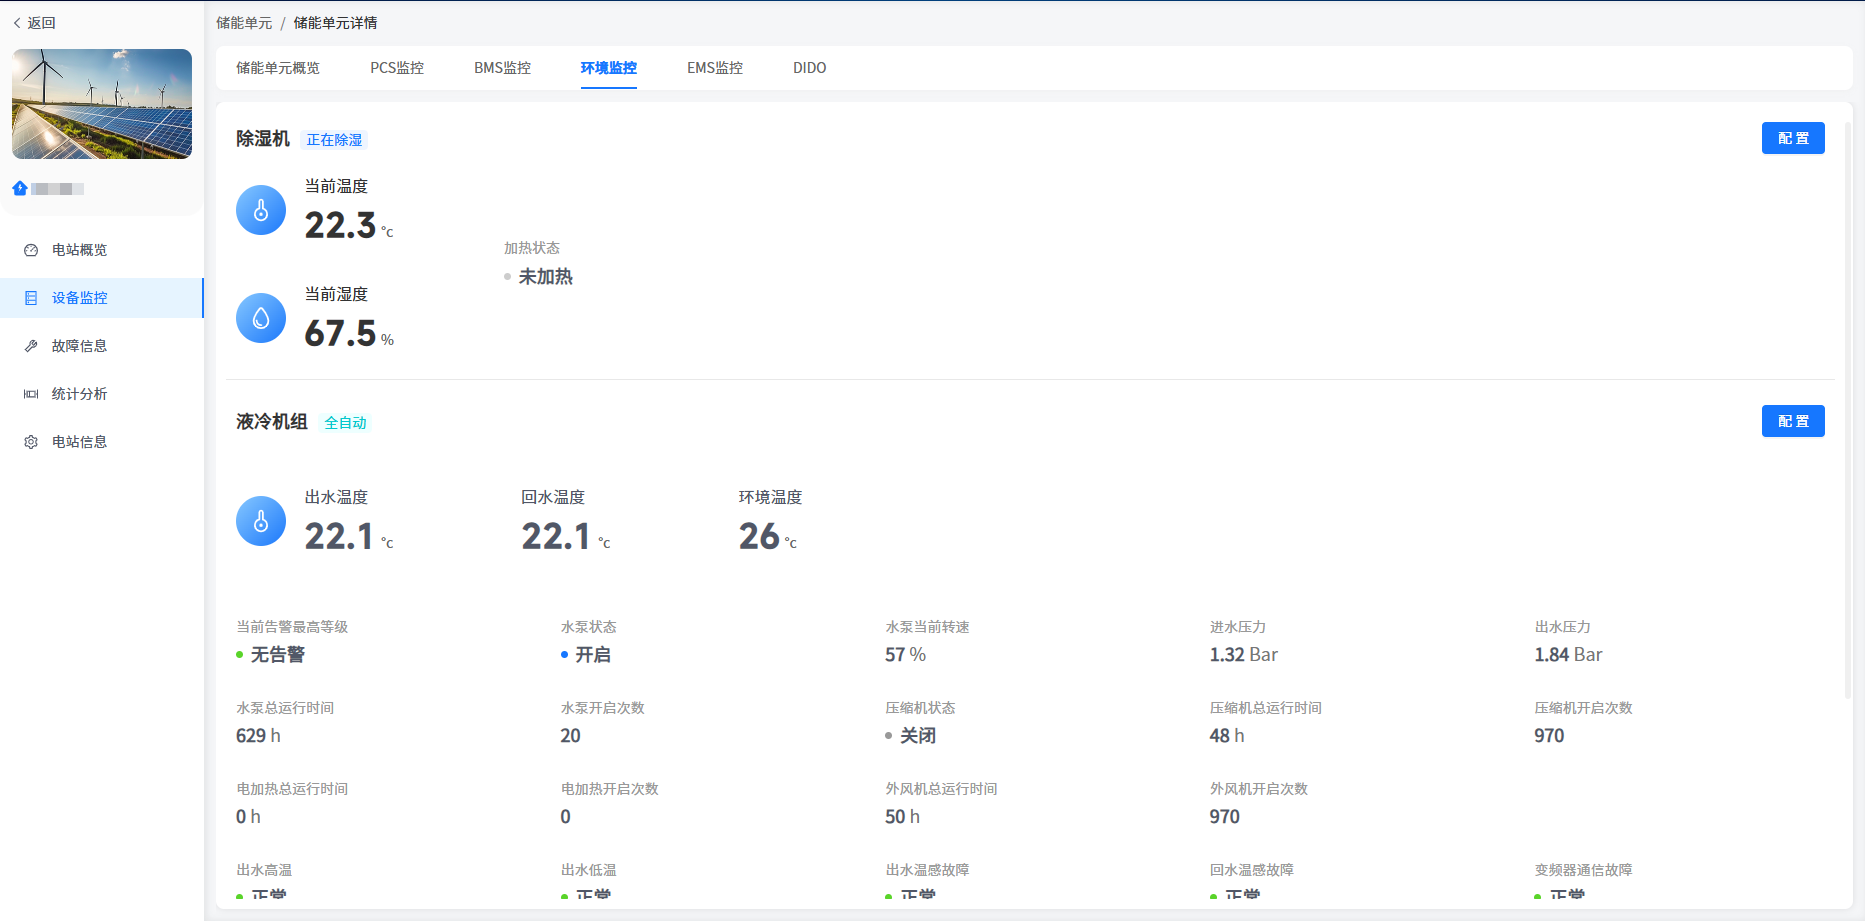Click 配置 button for 除湿机
This screenshot has width=1865, height=921.
[x=1792, y=138]
